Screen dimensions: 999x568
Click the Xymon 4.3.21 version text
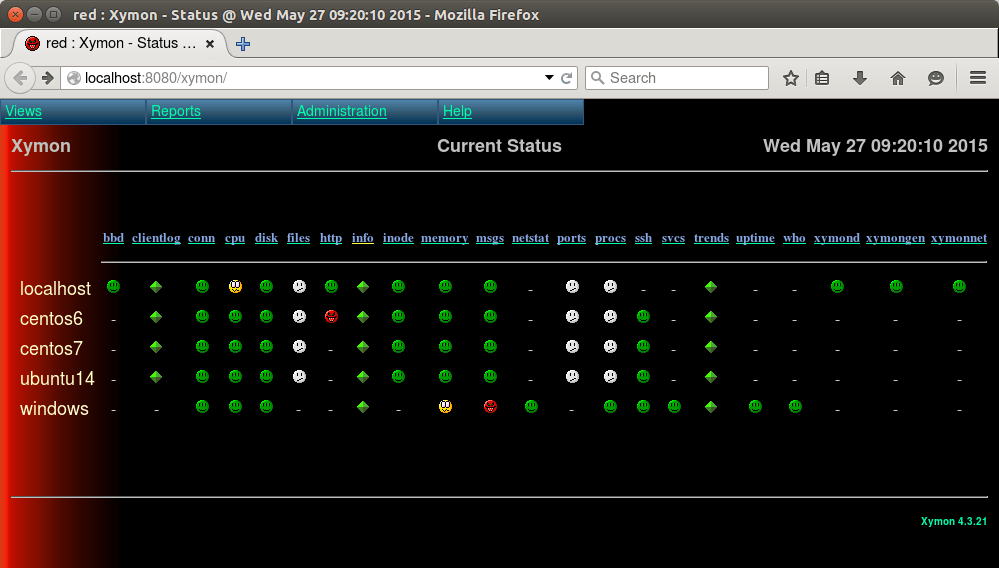pos(954,521)
